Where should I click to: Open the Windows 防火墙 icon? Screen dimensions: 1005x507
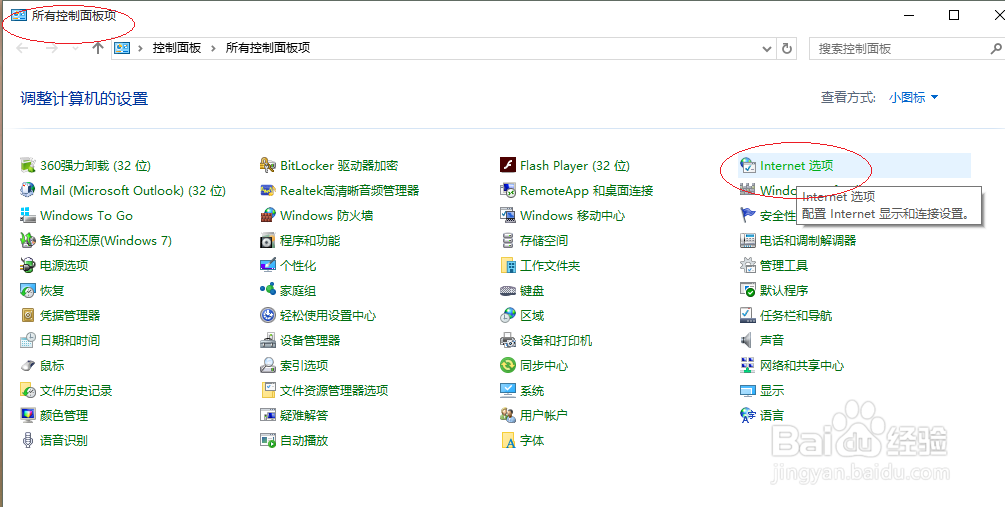[x=268, y=215]
